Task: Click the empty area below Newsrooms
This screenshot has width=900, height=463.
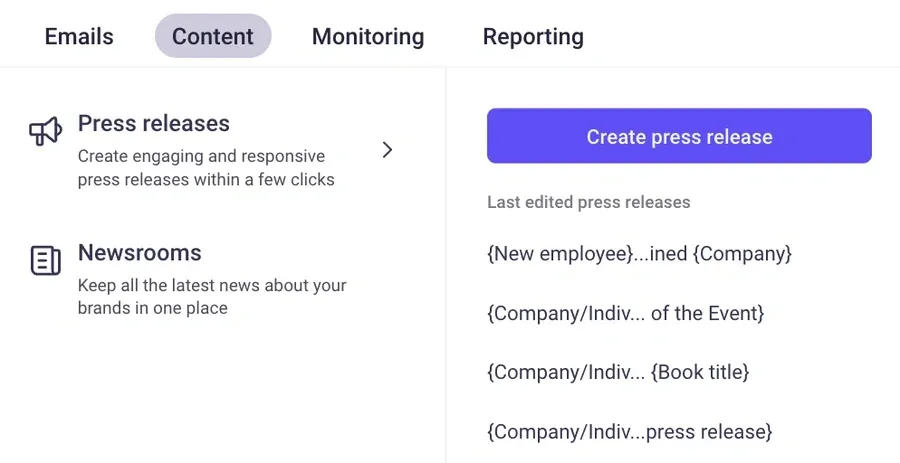Action: (x=220, y=390)
